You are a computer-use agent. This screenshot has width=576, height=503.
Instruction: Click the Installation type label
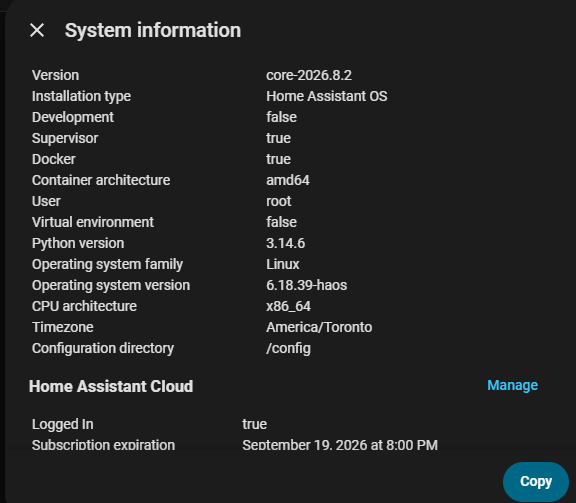pos(81,96)
